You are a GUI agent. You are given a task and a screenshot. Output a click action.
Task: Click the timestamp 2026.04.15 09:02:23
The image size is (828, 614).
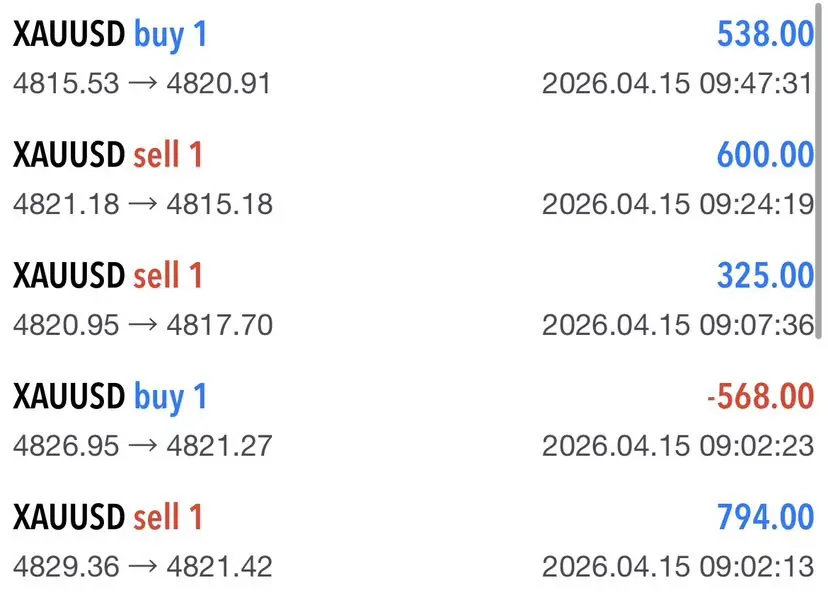(678, 446)
